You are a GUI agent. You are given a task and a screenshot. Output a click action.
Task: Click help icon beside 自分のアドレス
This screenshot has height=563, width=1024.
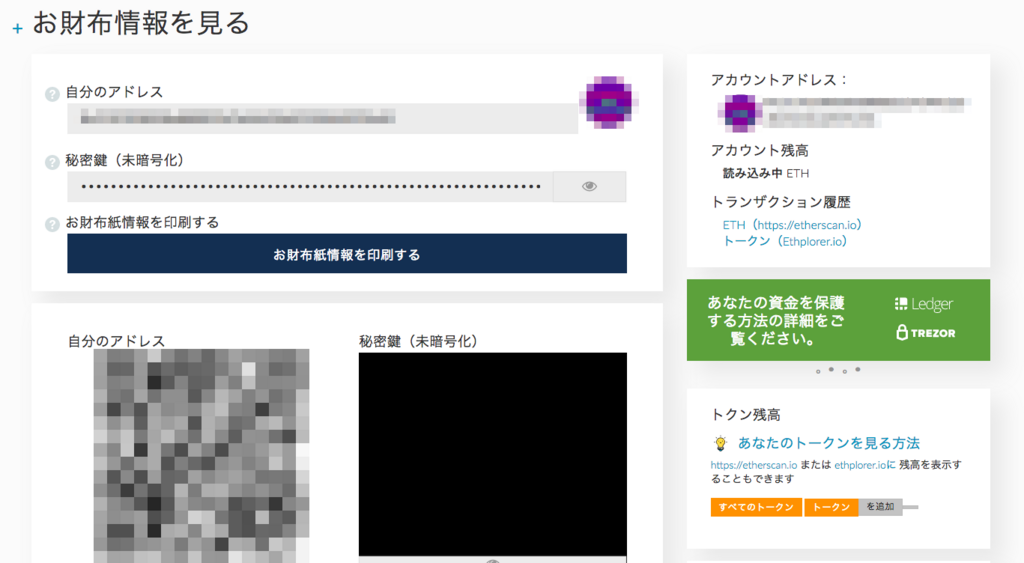pyautogui.click(x=52, y=94)
